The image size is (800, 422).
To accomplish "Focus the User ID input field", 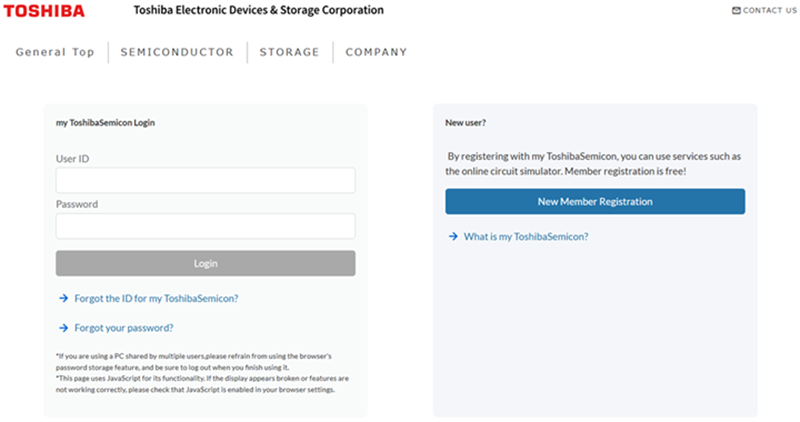I will pyautogui.click(x=206, y=180).
